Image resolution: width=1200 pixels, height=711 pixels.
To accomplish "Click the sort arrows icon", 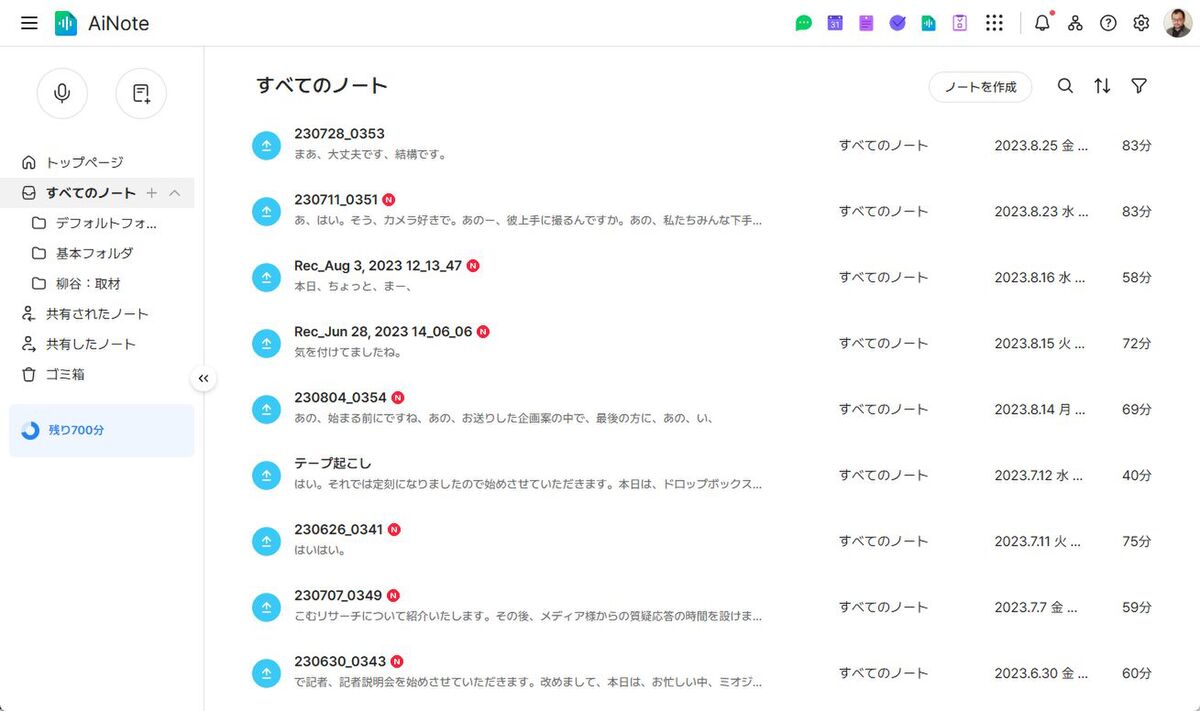I will point(1102,87).
